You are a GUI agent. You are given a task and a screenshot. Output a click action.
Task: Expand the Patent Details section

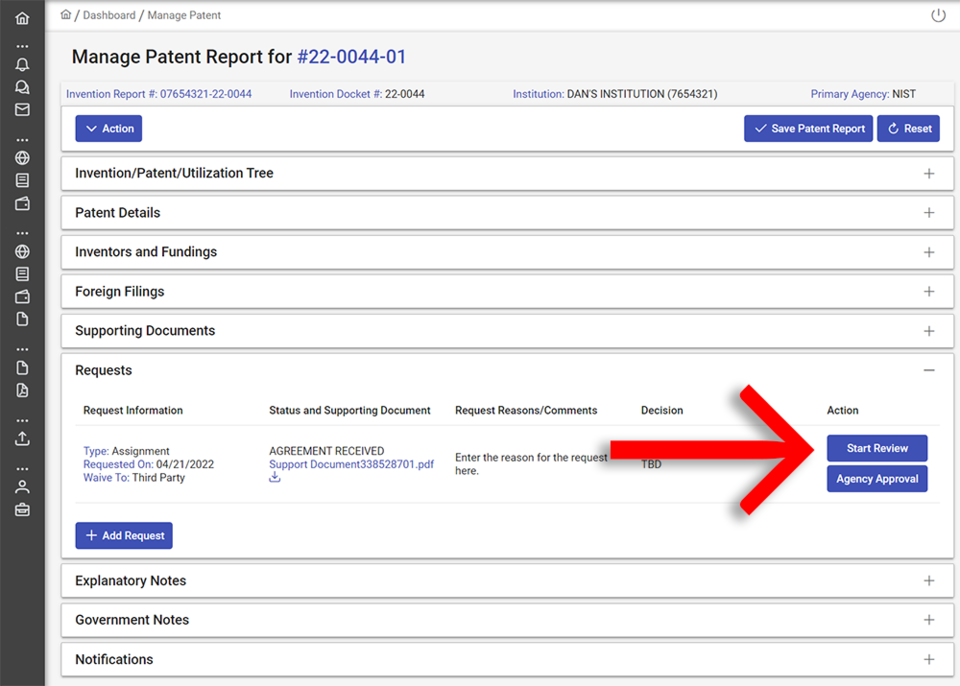tap(928, 212)
